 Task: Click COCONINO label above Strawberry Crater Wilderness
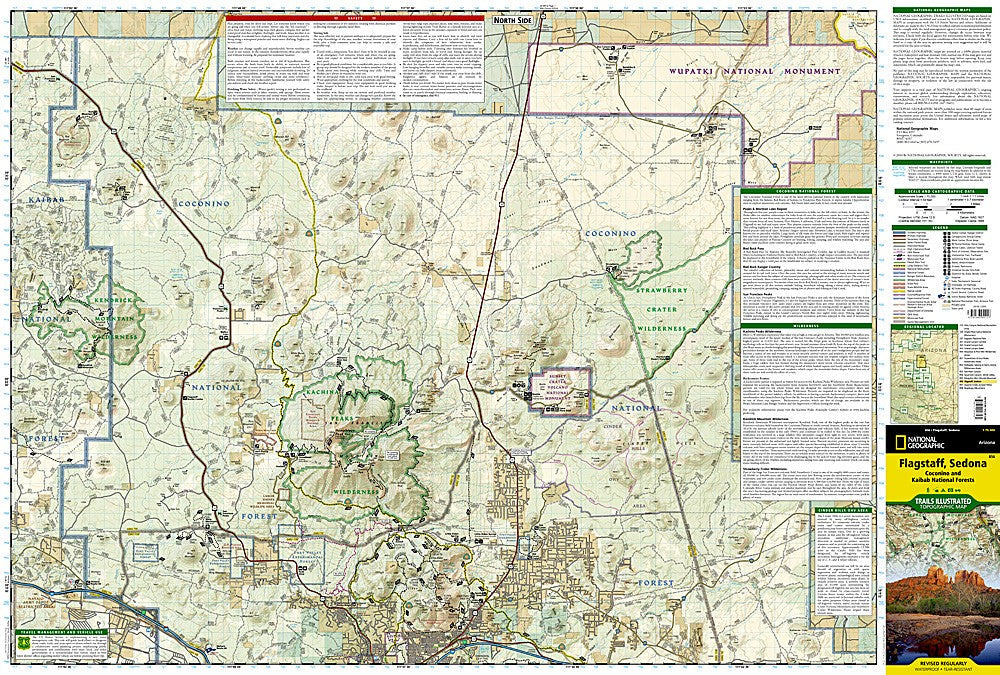coord(611,234)
